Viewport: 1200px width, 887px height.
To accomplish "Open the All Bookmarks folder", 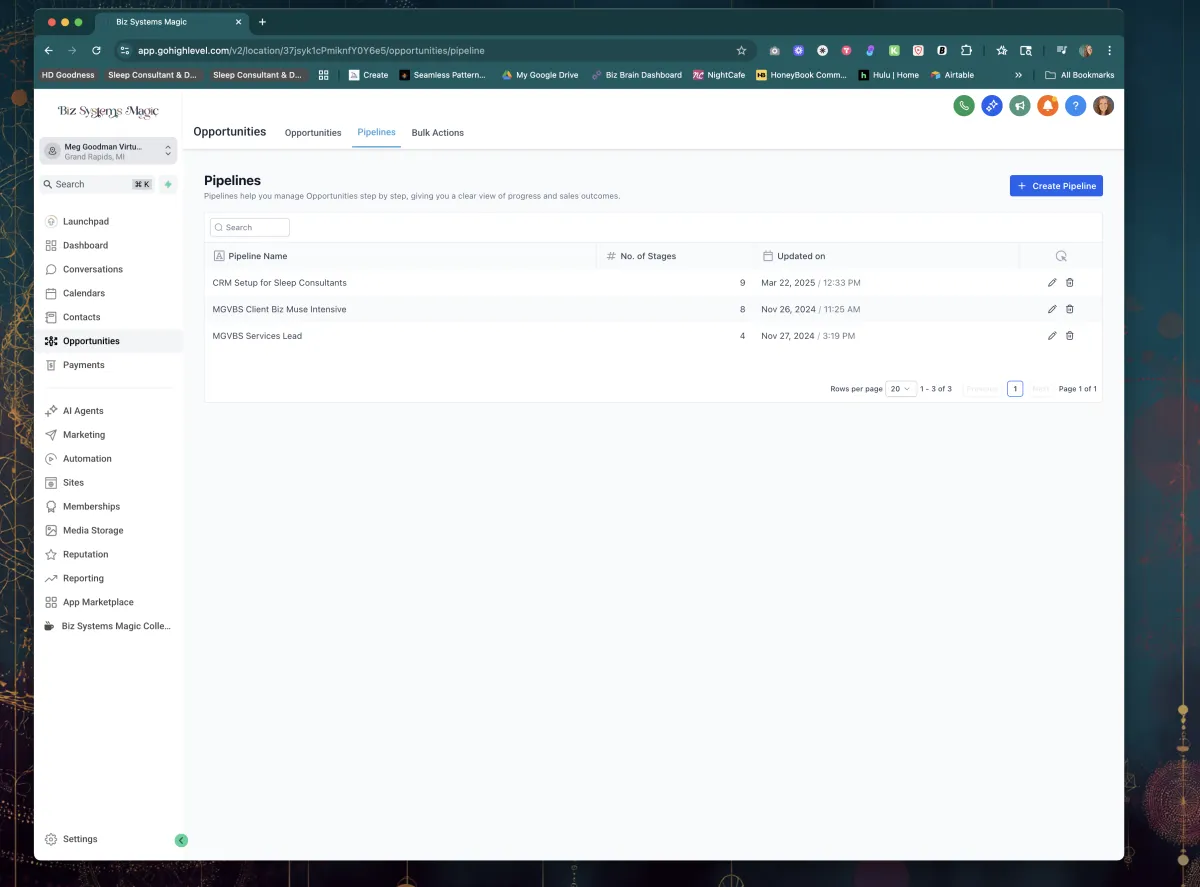I will [1079, 75].
